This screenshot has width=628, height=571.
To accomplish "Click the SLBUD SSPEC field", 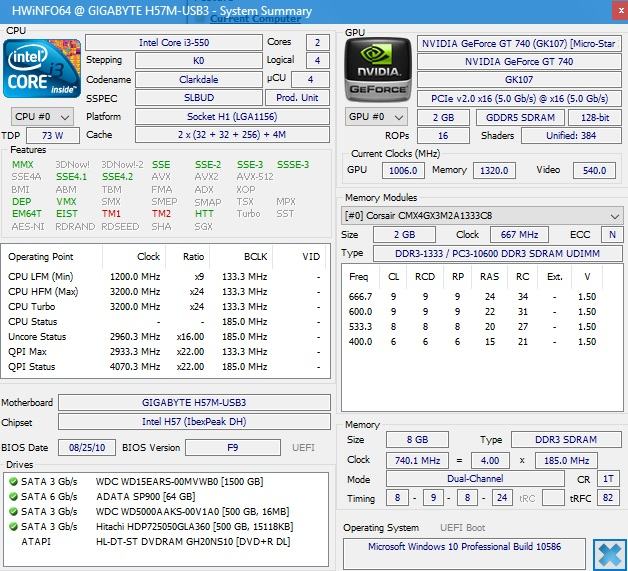I will point(199,98).
